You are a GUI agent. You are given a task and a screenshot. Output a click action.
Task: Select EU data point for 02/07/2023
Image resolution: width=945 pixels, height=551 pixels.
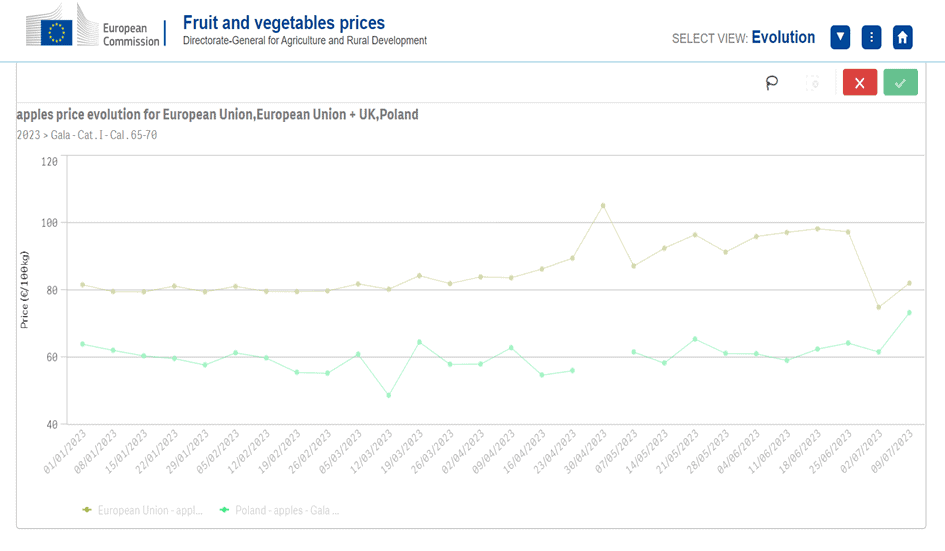879,307
